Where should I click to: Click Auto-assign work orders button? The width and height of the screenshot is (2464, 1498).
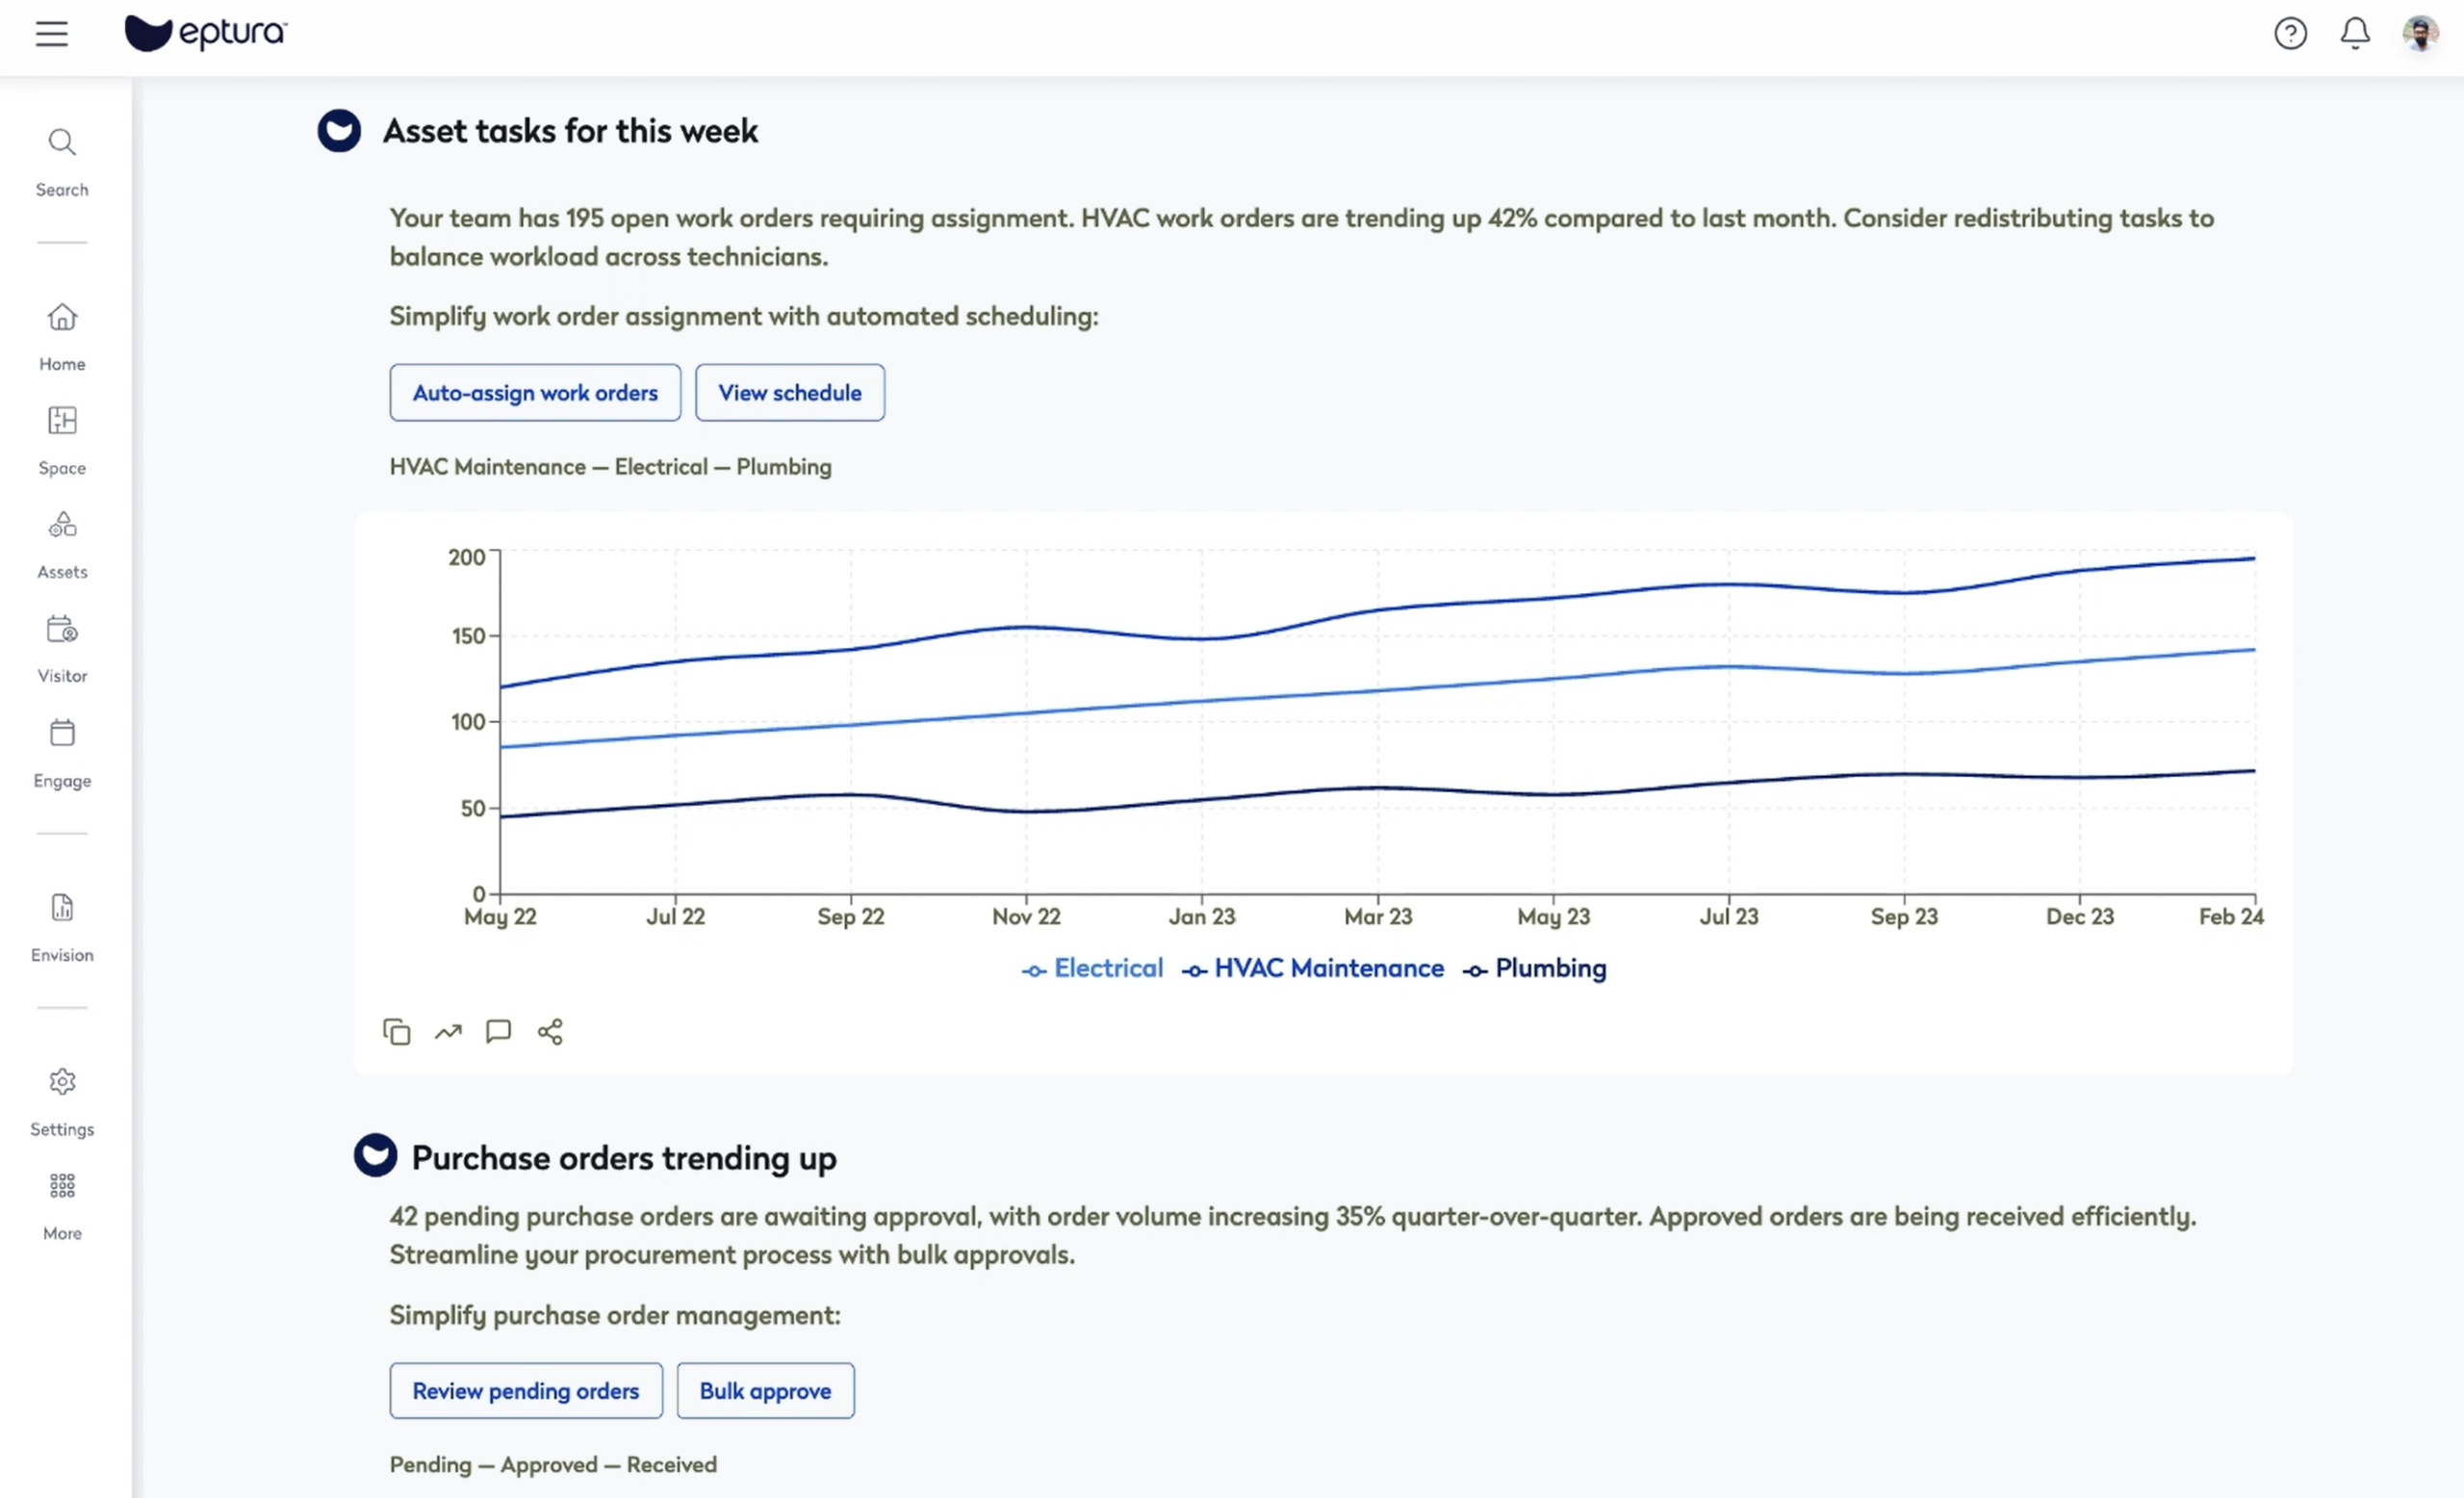pos(535,393)
